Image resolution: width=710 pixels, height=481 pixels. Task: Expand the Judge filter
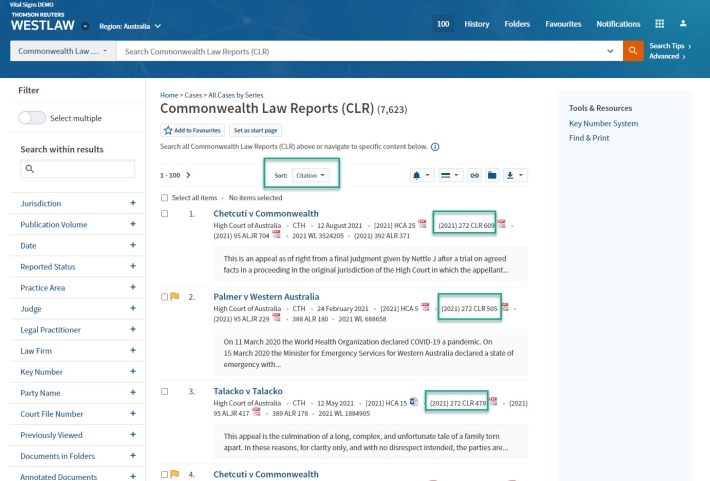[x=133, y=308]
